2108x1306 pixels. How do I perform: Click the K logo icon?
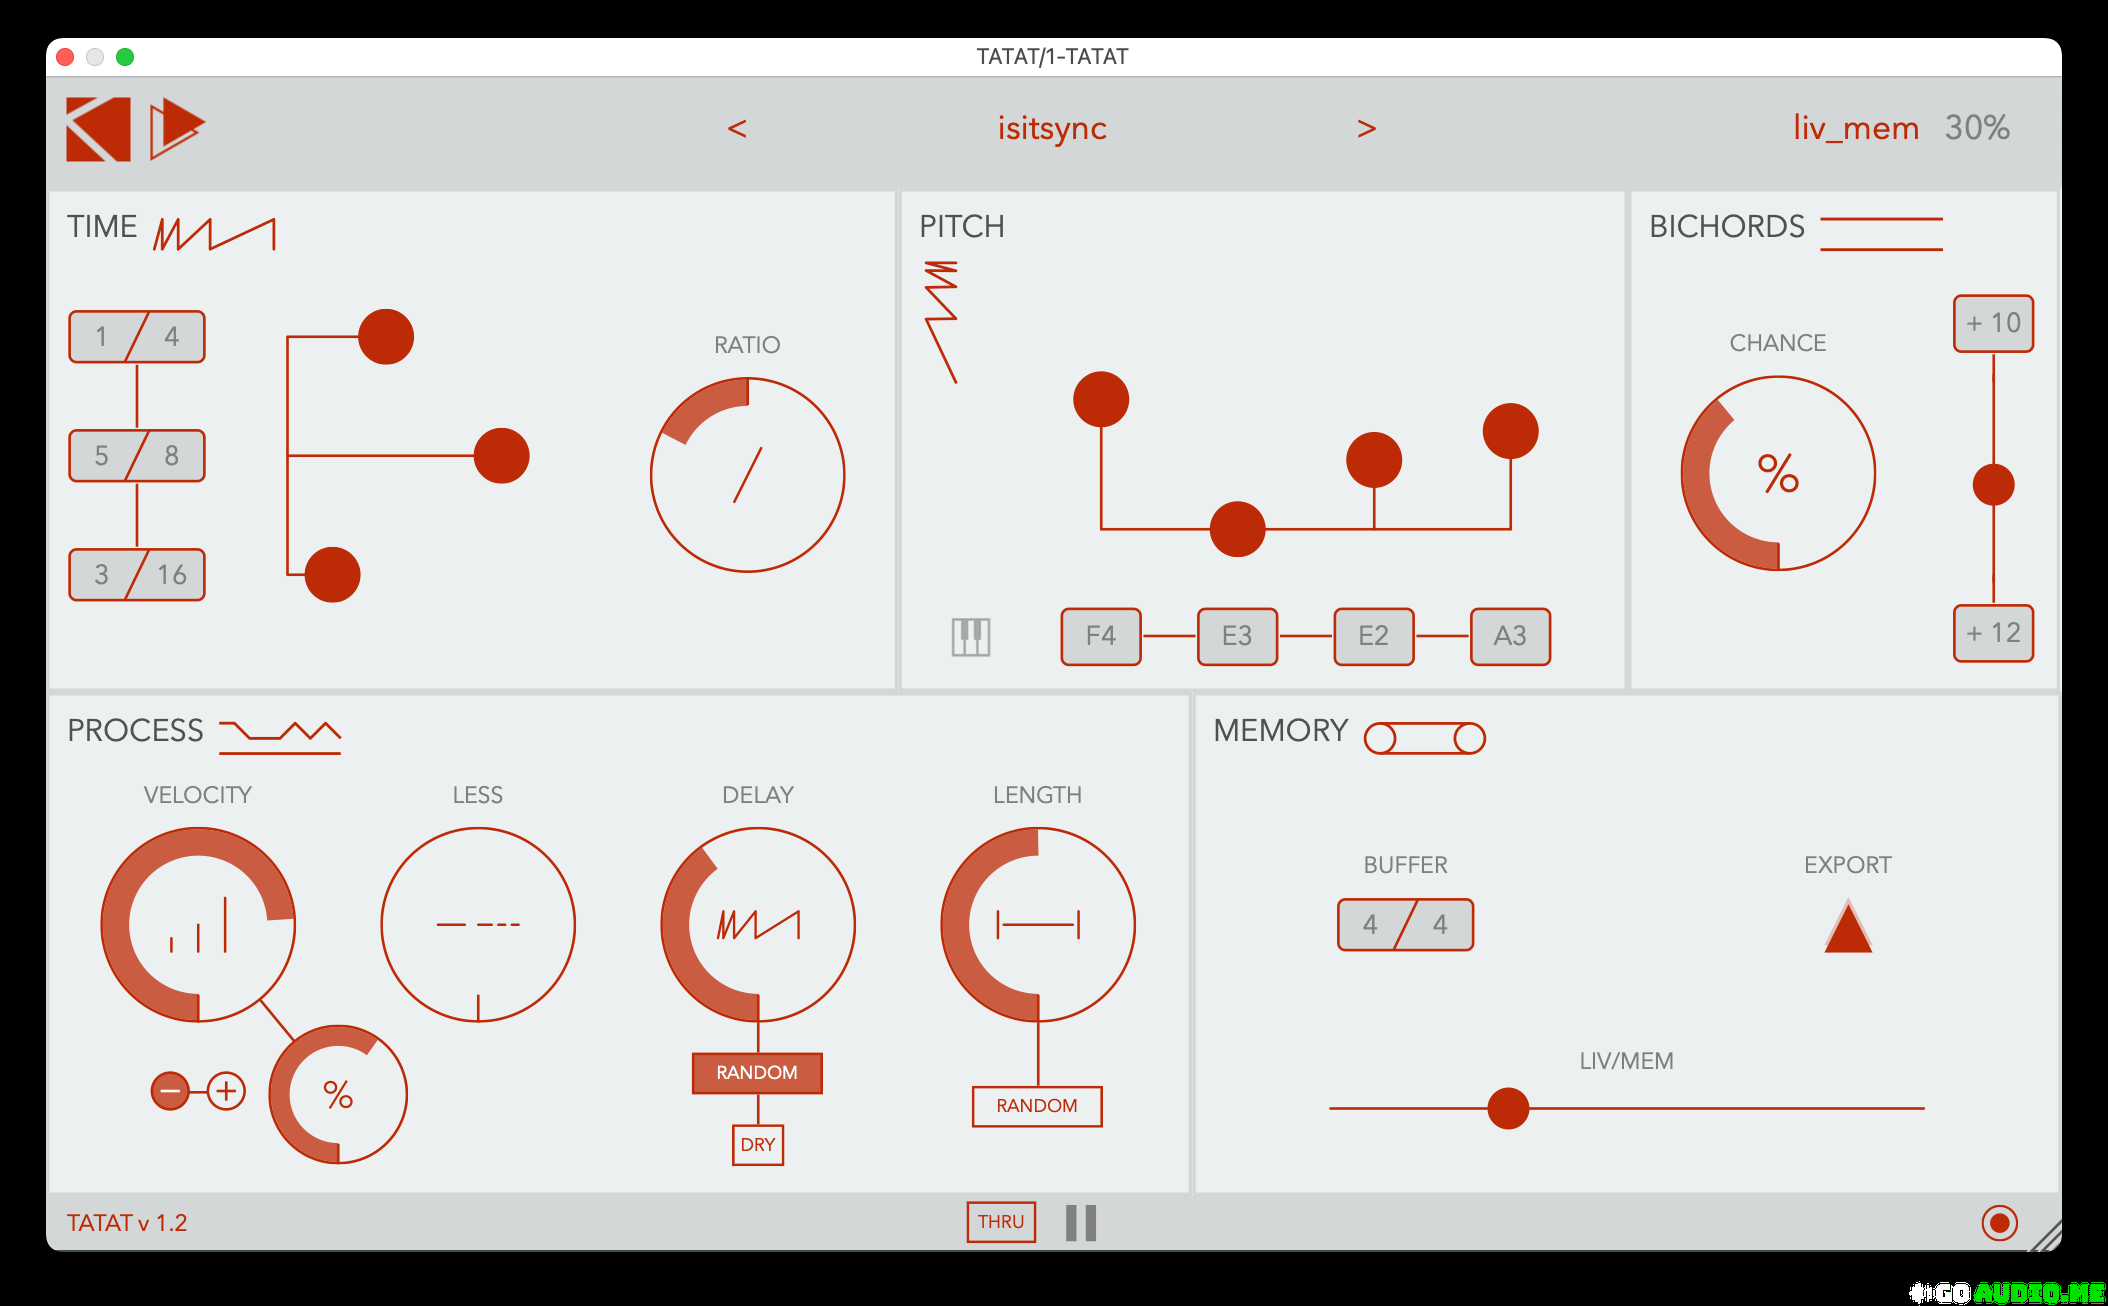98,129
